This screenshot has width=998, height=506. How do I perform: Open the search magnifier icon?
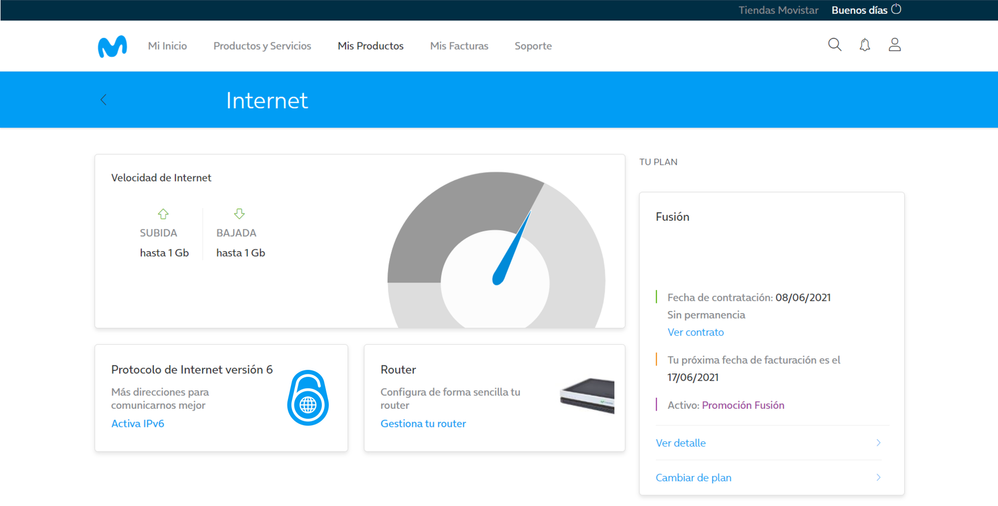coord(835,45)
